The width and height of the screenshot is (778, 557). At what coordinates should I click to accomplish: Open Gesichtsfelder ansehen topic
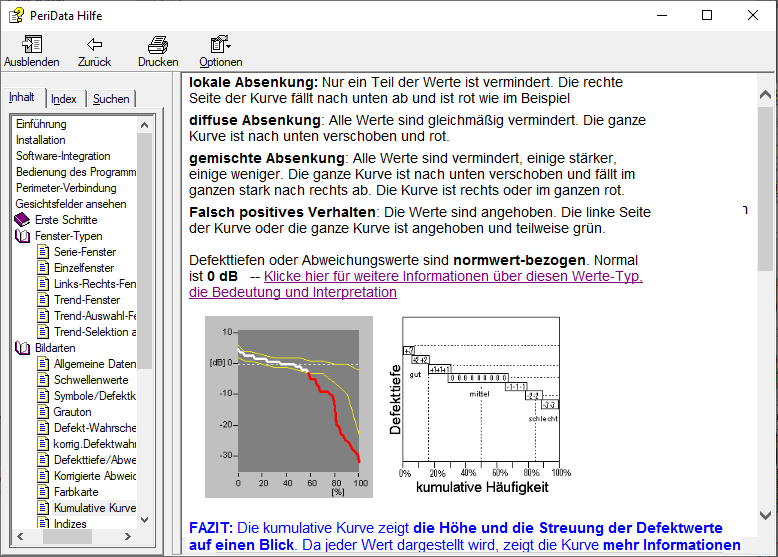pos(71,204)
